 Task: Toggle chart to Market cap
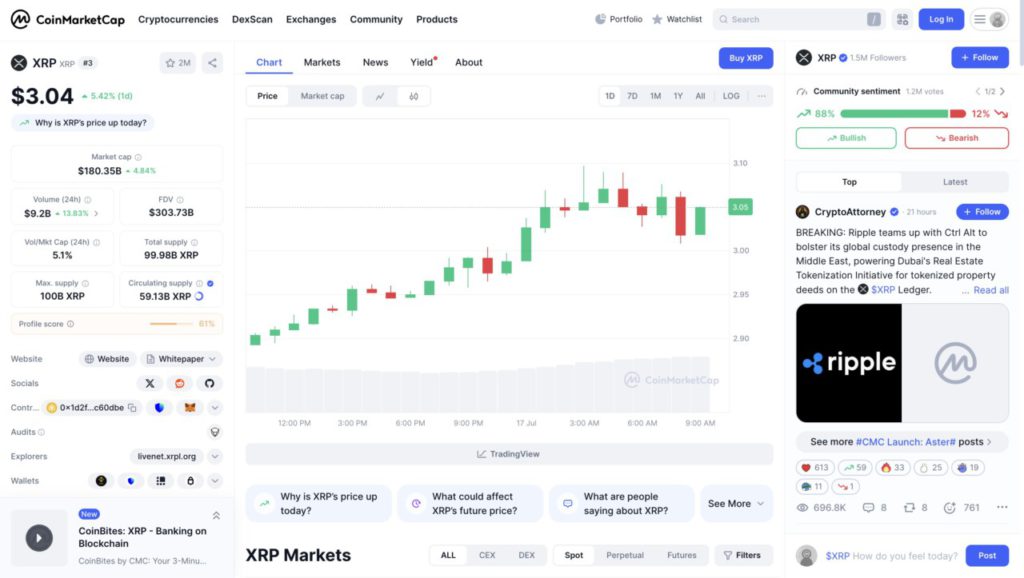pyautogui.click(x=322, y=96)
